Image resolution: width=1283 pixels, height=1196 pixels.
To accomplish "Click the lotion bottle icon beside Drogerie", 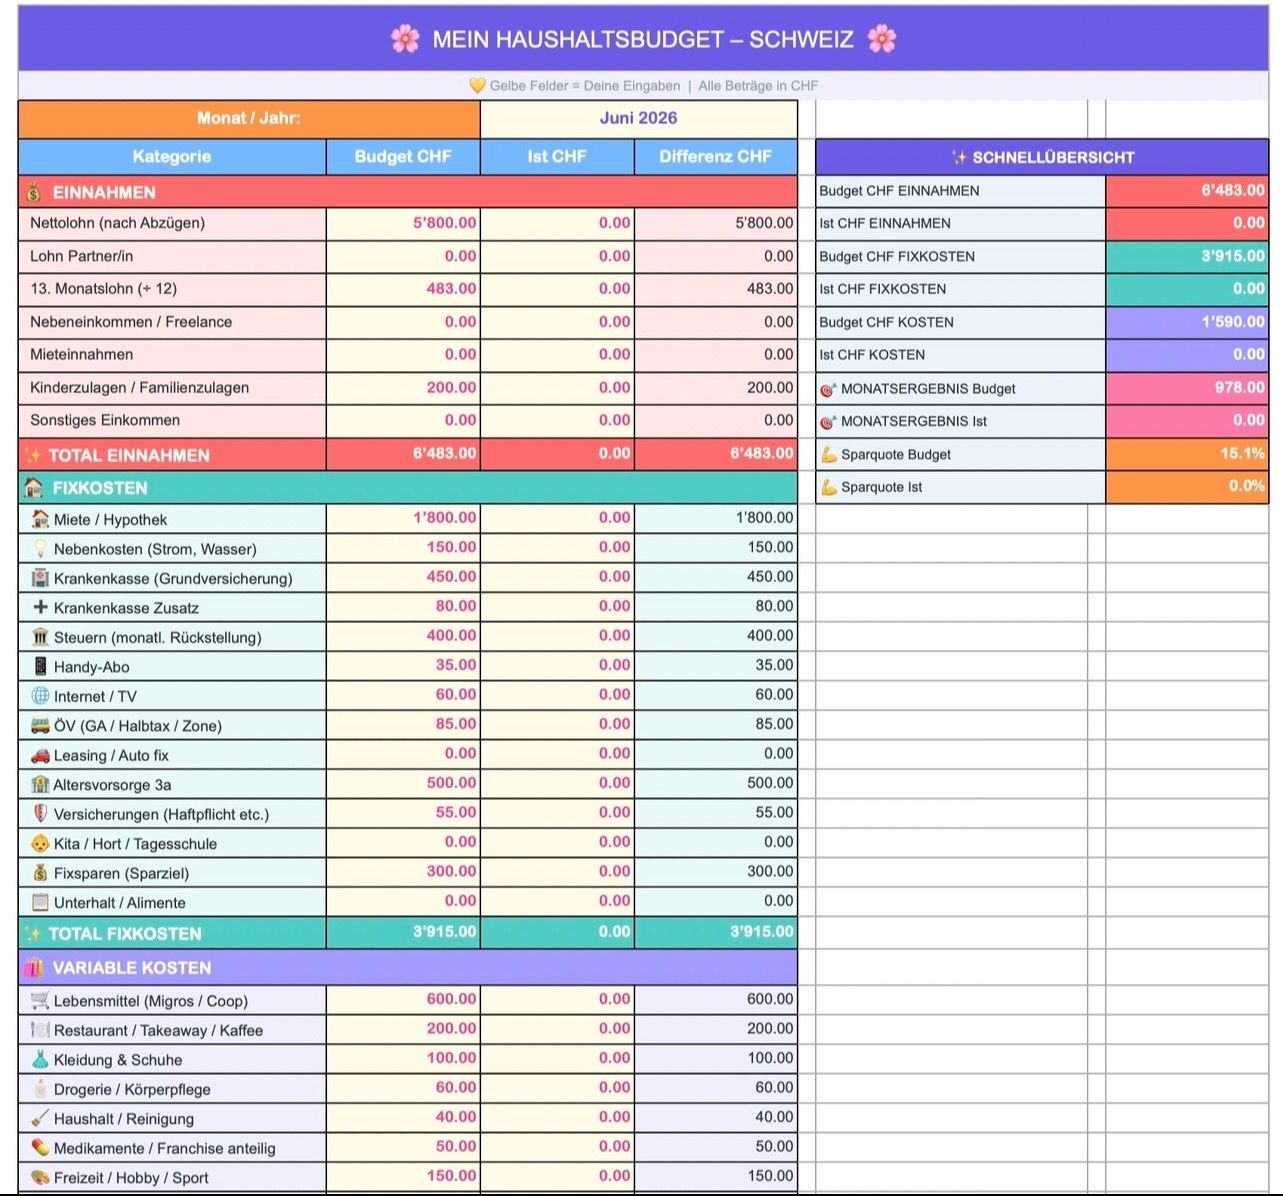I will click(x=40, y=1089).
